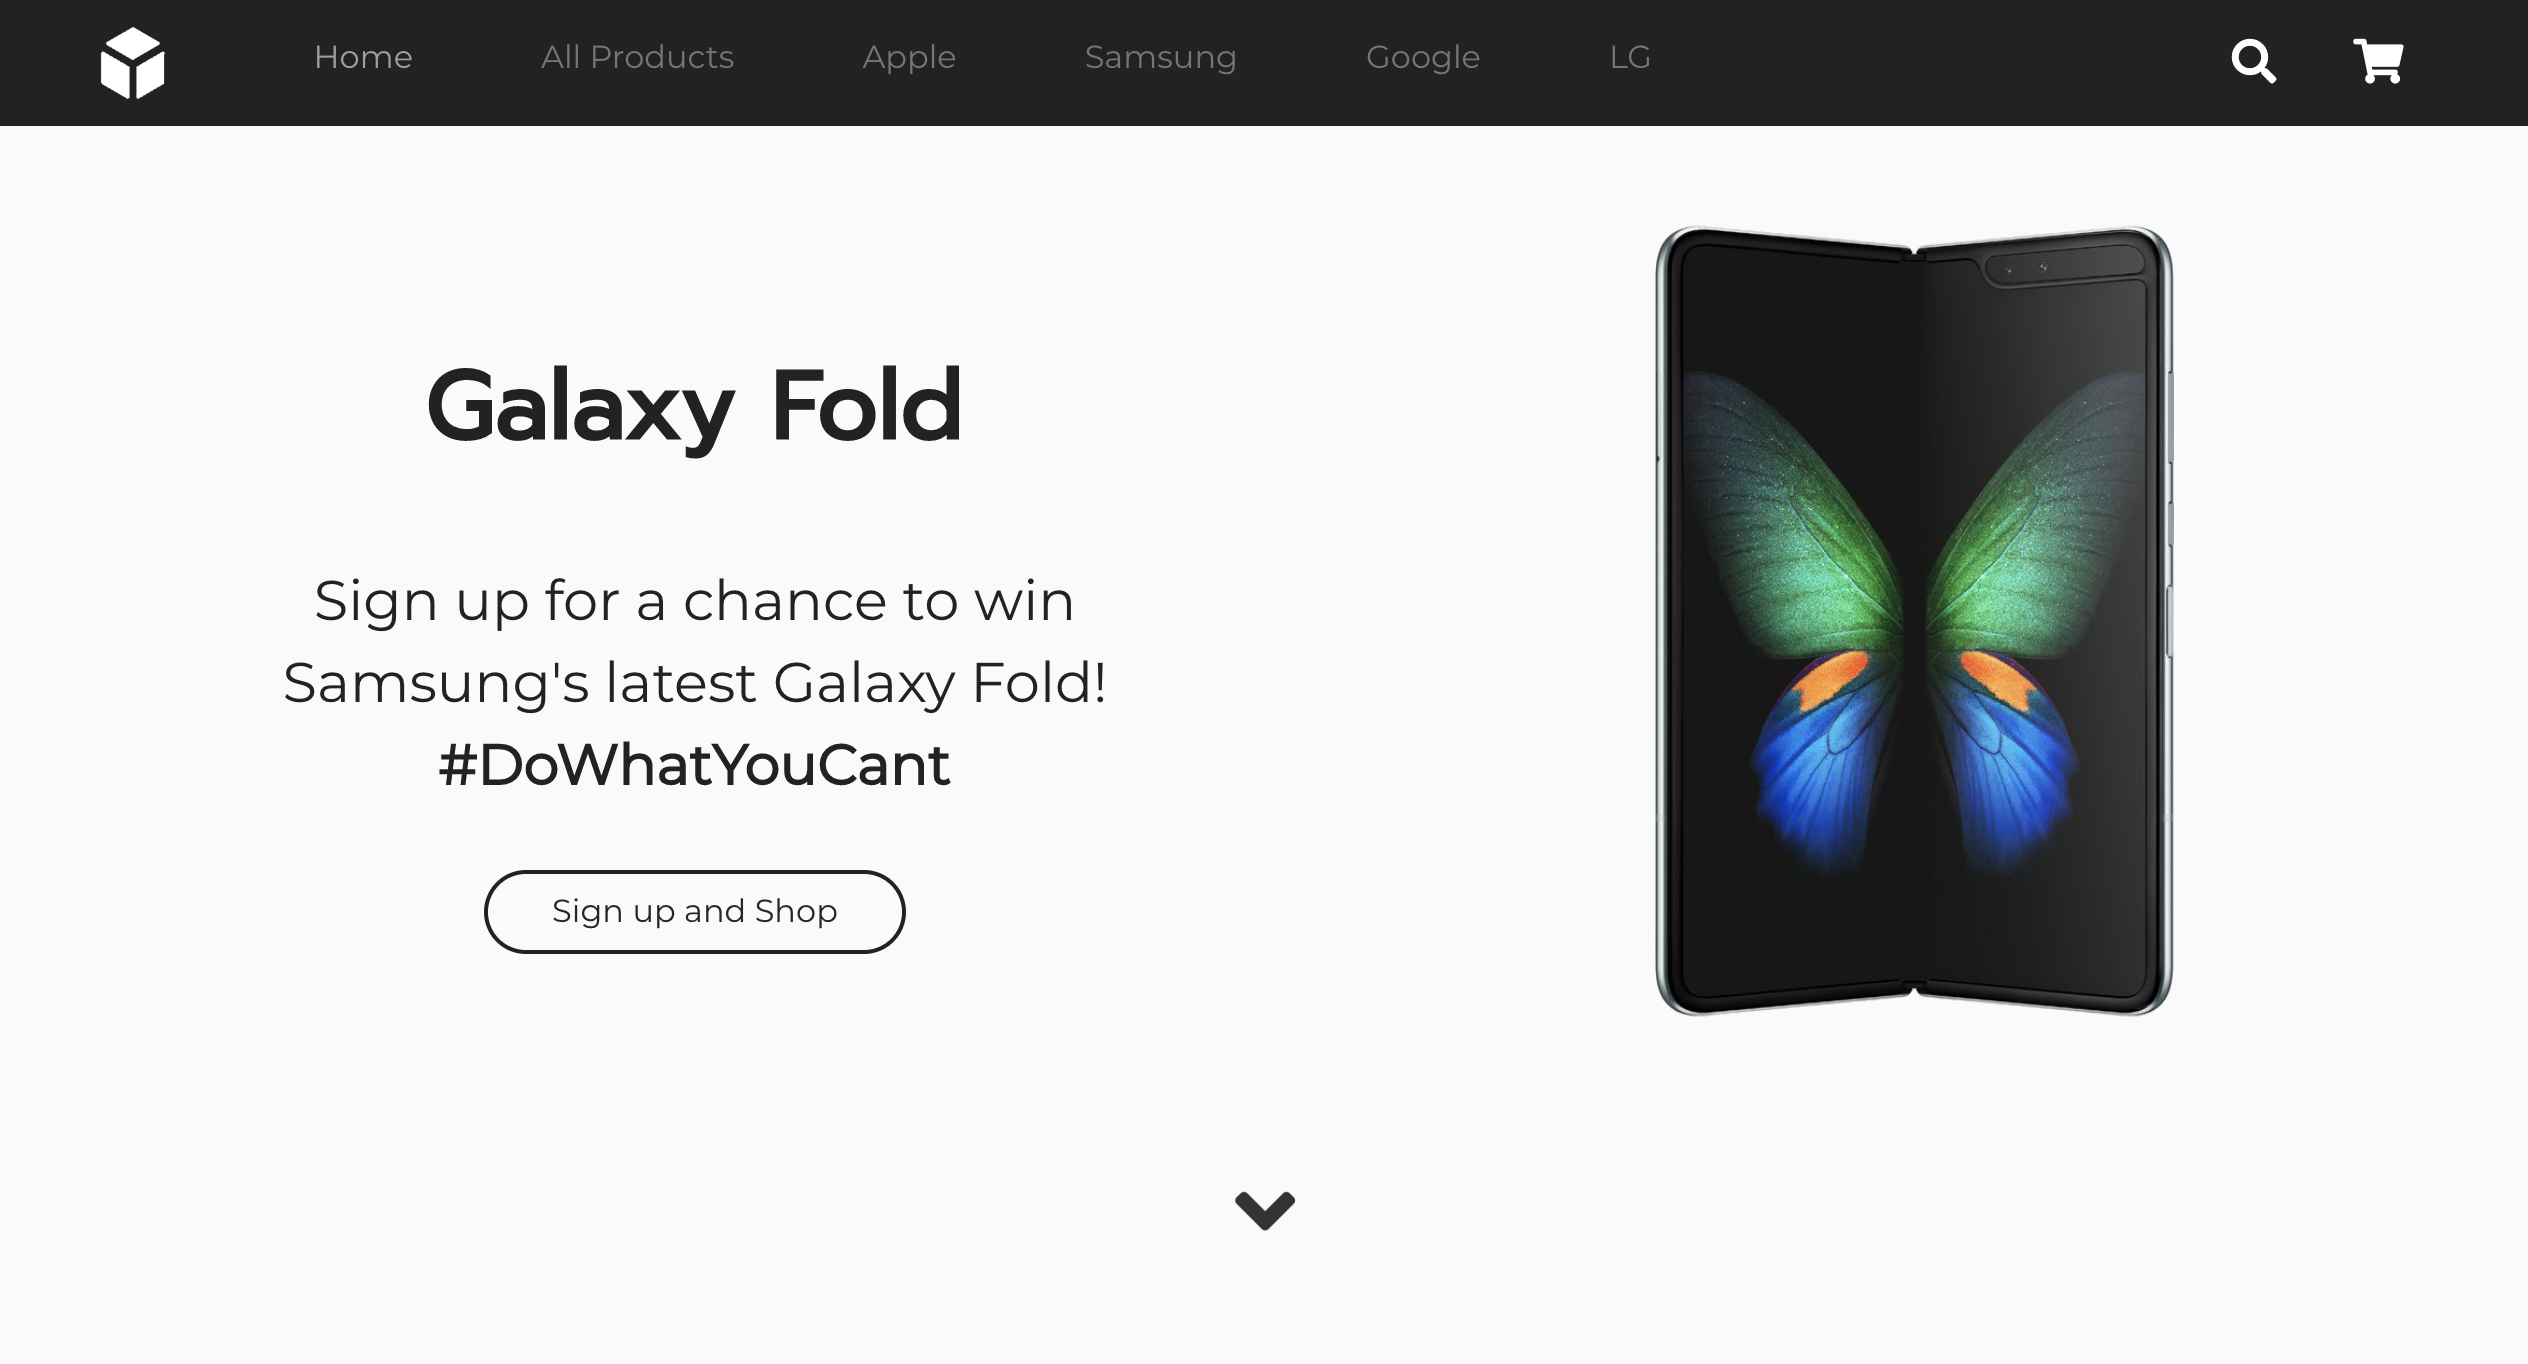
Task: Open the Google category link
Action: click(1422, 58)
